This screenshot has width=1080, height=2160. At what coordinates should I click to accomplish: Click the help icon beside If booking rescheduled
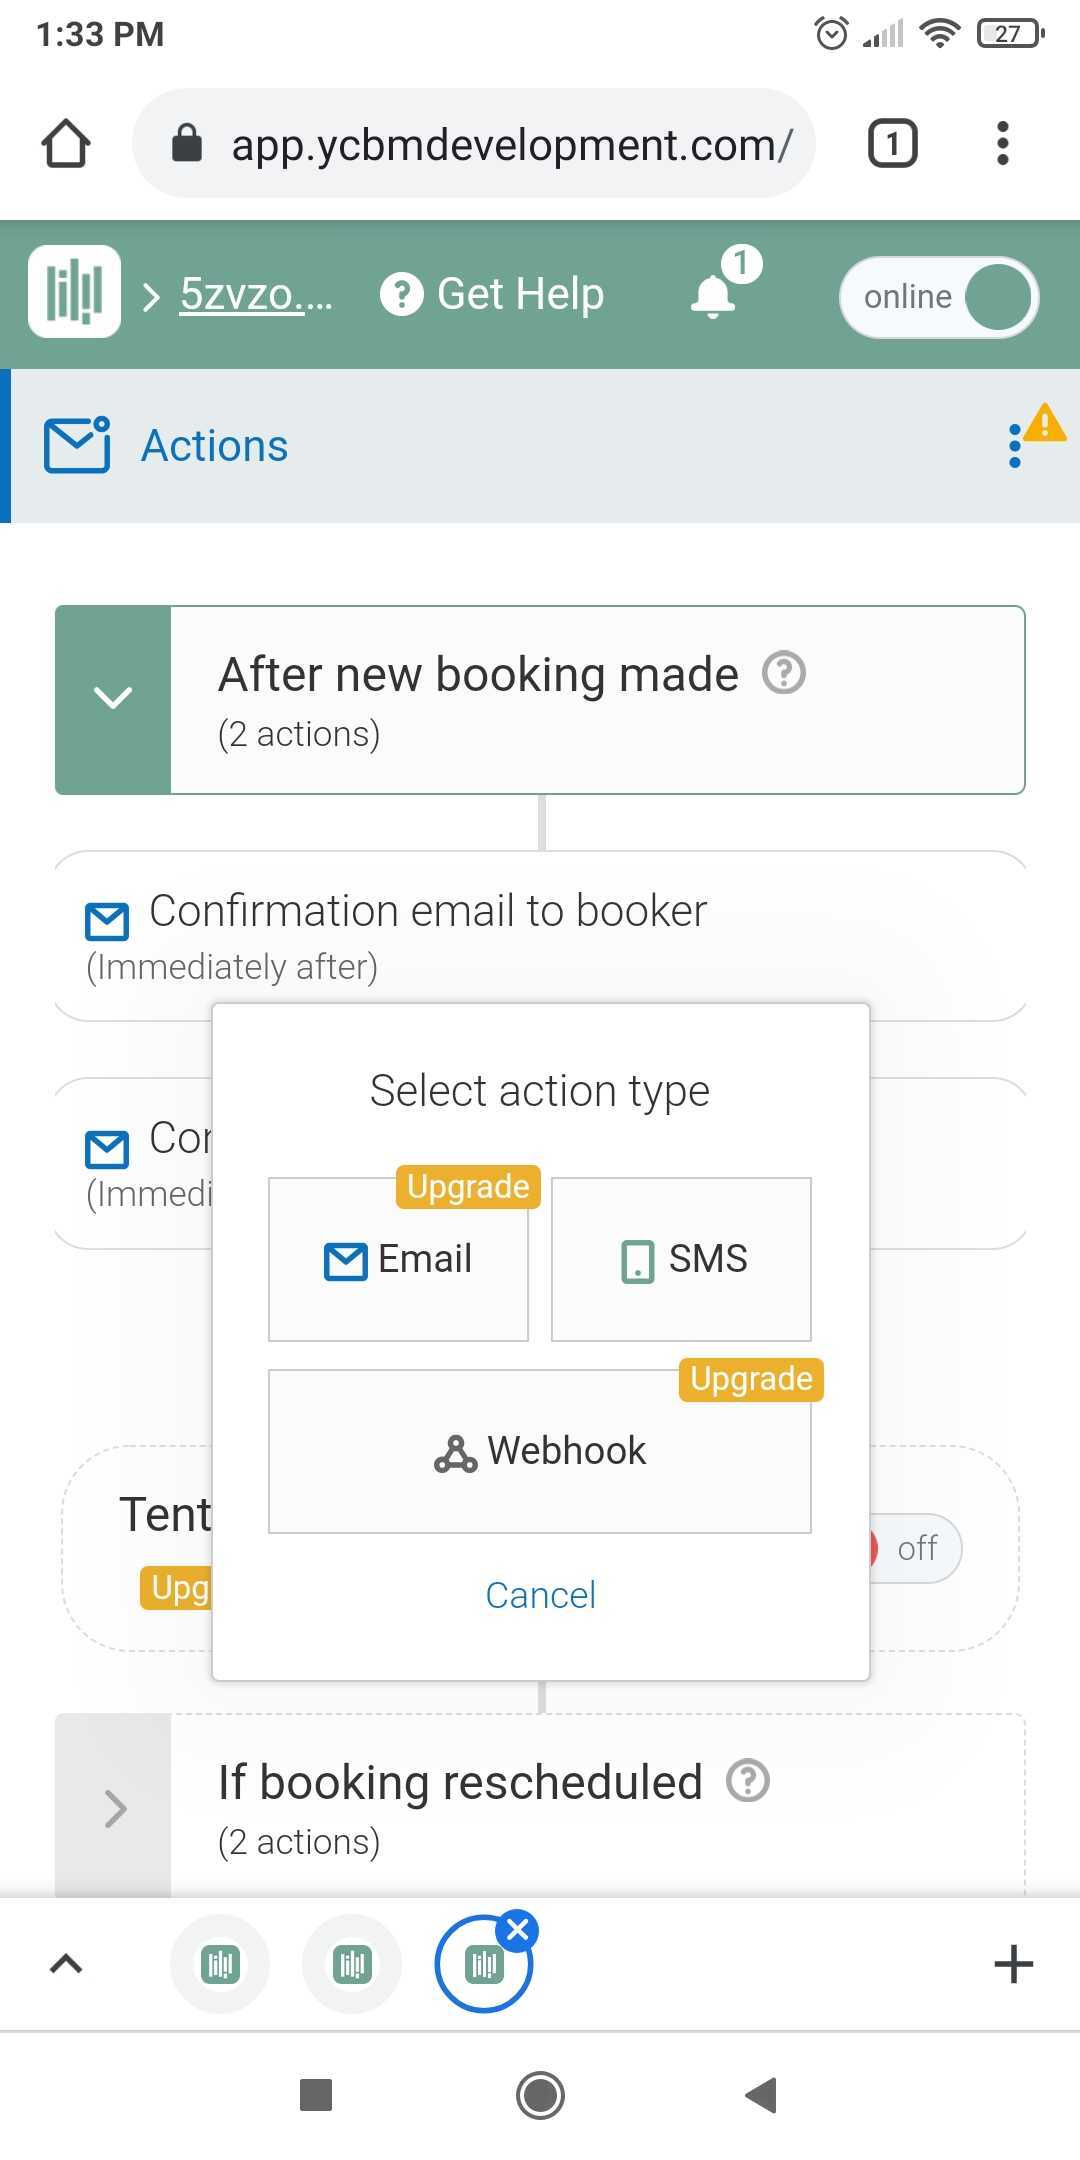point(748,1780)
